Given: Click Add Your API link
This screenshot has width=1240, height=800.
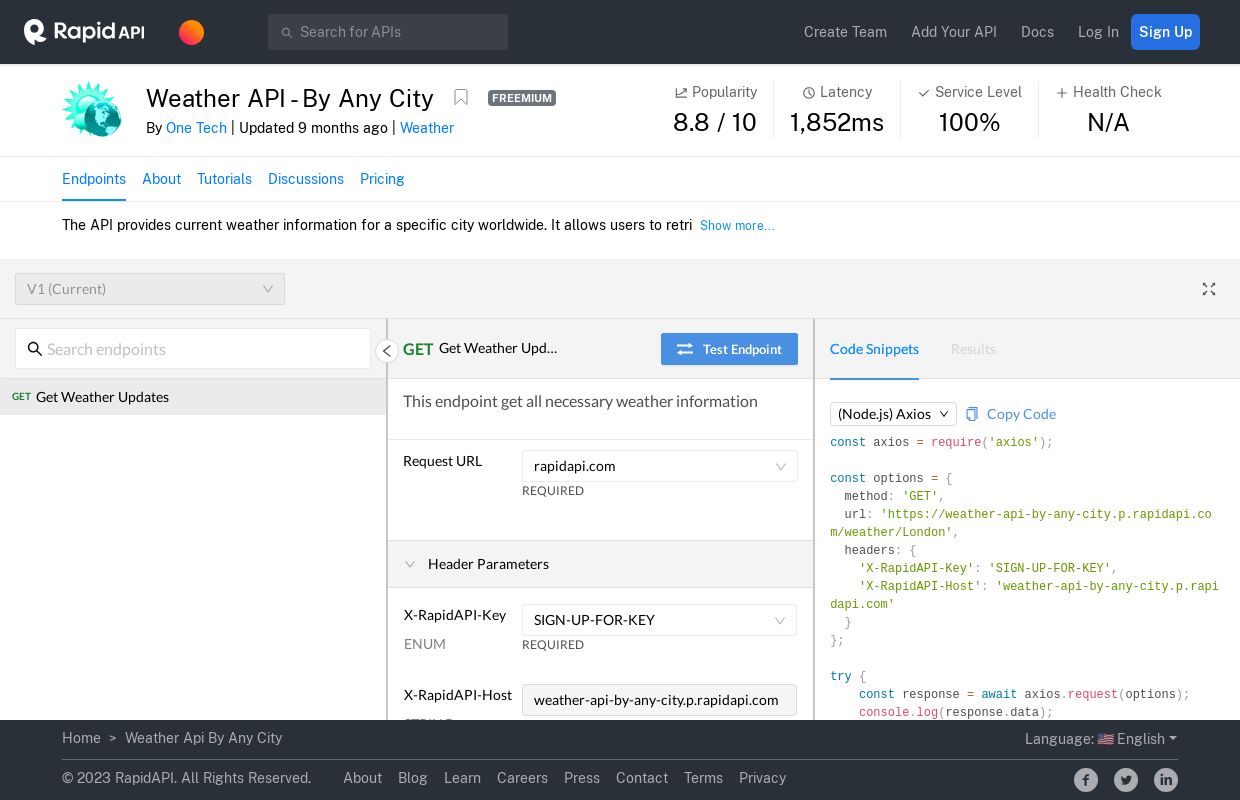Looking at the screenshot, I should (x=954, y=32).
